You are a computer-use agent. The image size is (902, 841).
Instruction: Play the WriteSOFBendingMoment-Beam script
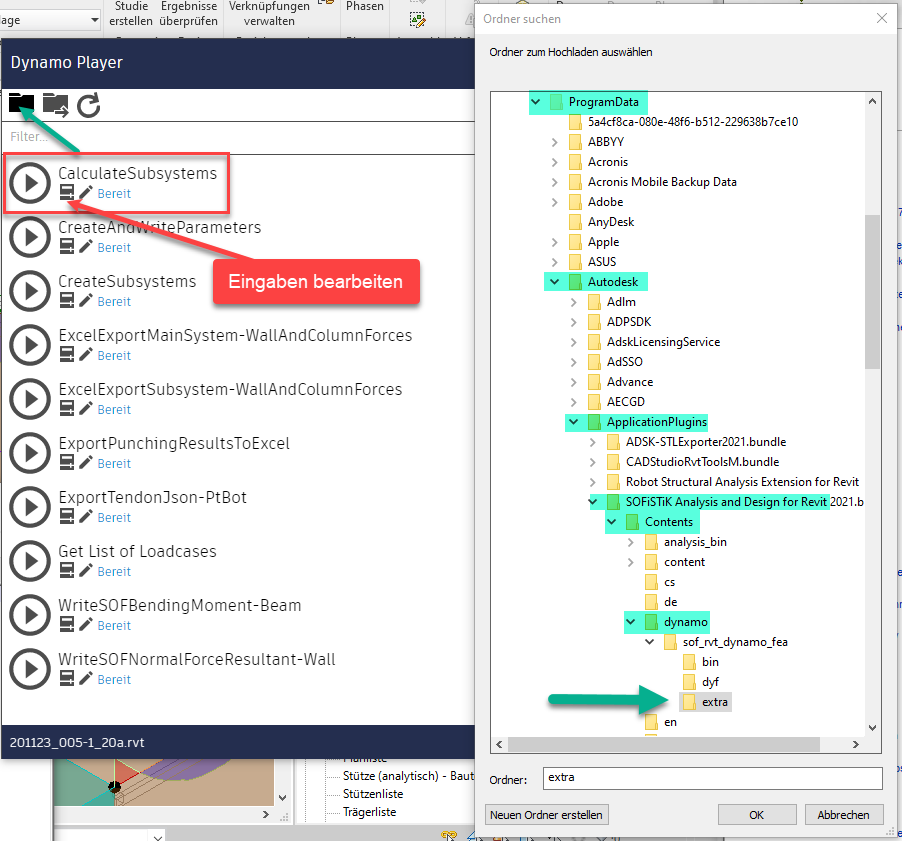31,615
